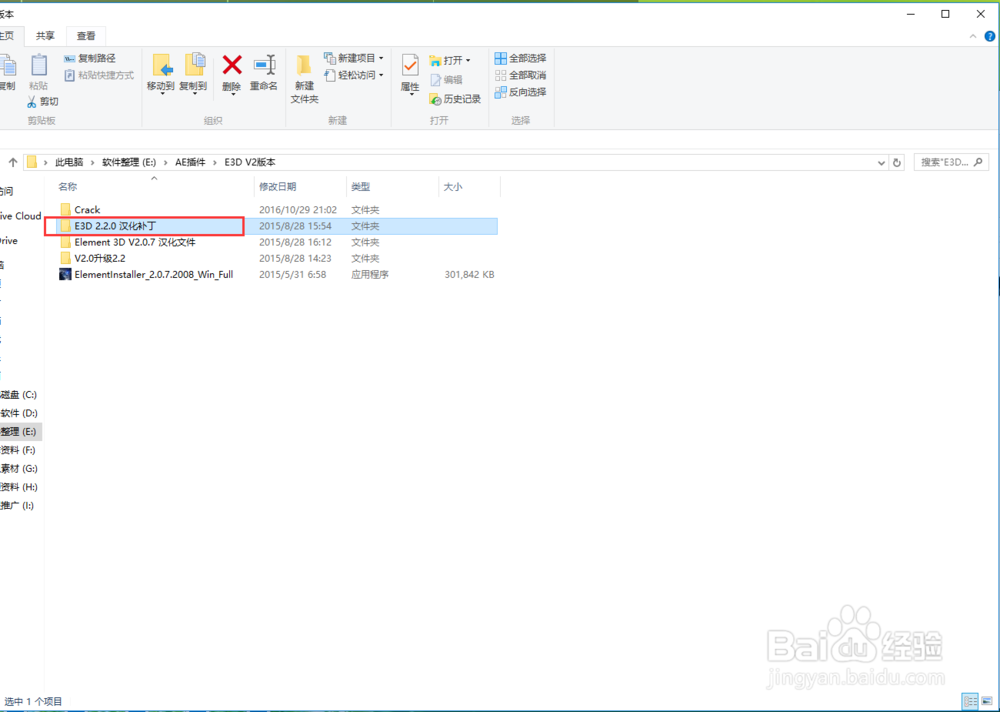
Task: Click Select none in ribbon
Action: [520, 75]
